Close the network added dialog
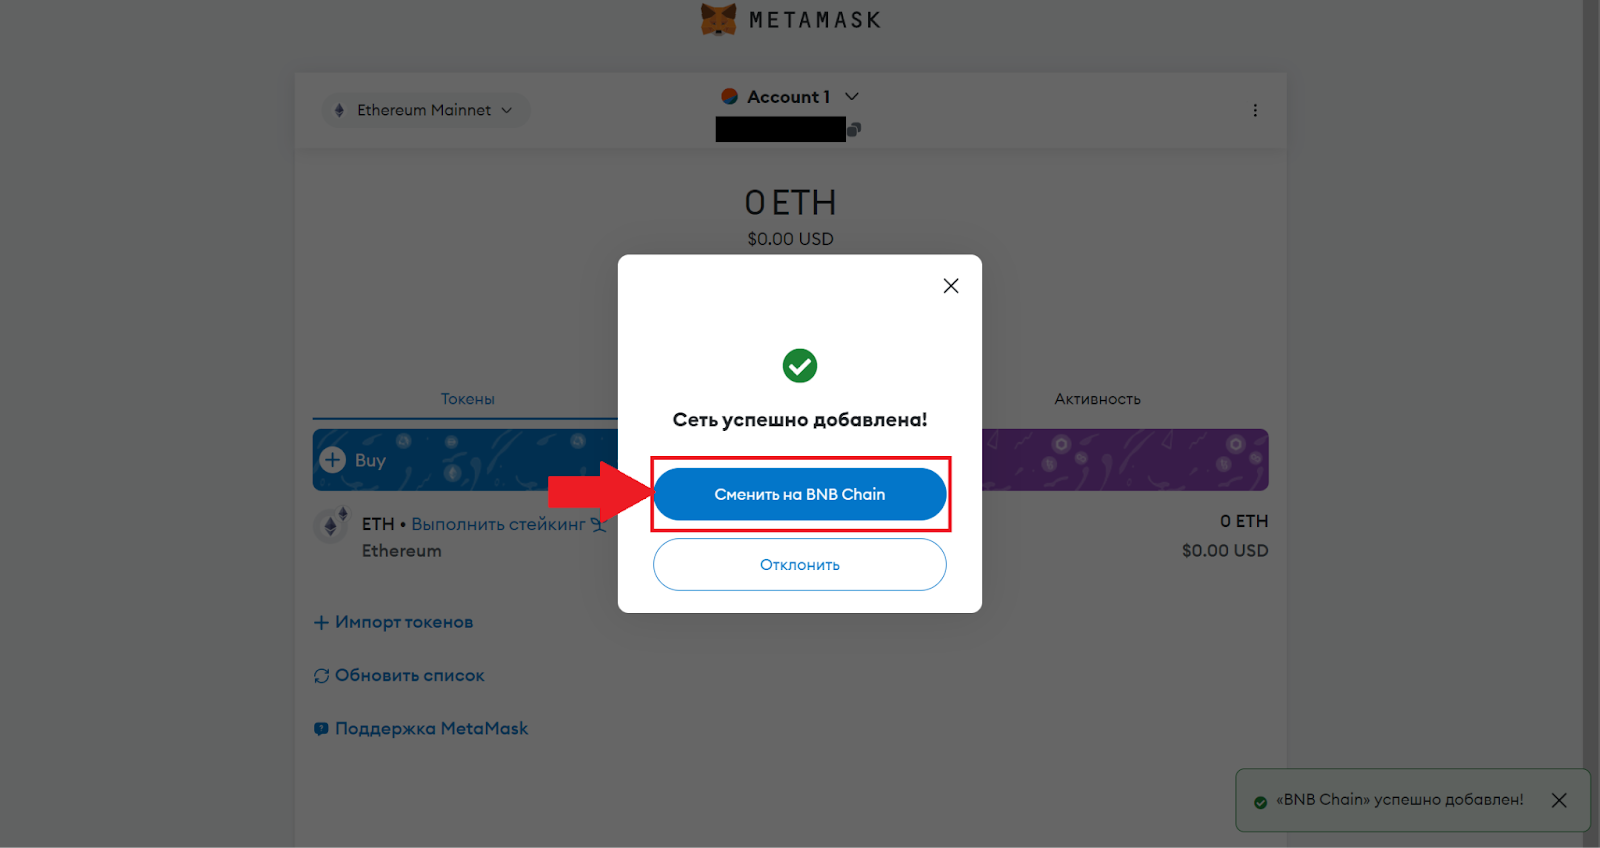Image resolution: width=1600 pixels, height=848 pixels. 951,286
